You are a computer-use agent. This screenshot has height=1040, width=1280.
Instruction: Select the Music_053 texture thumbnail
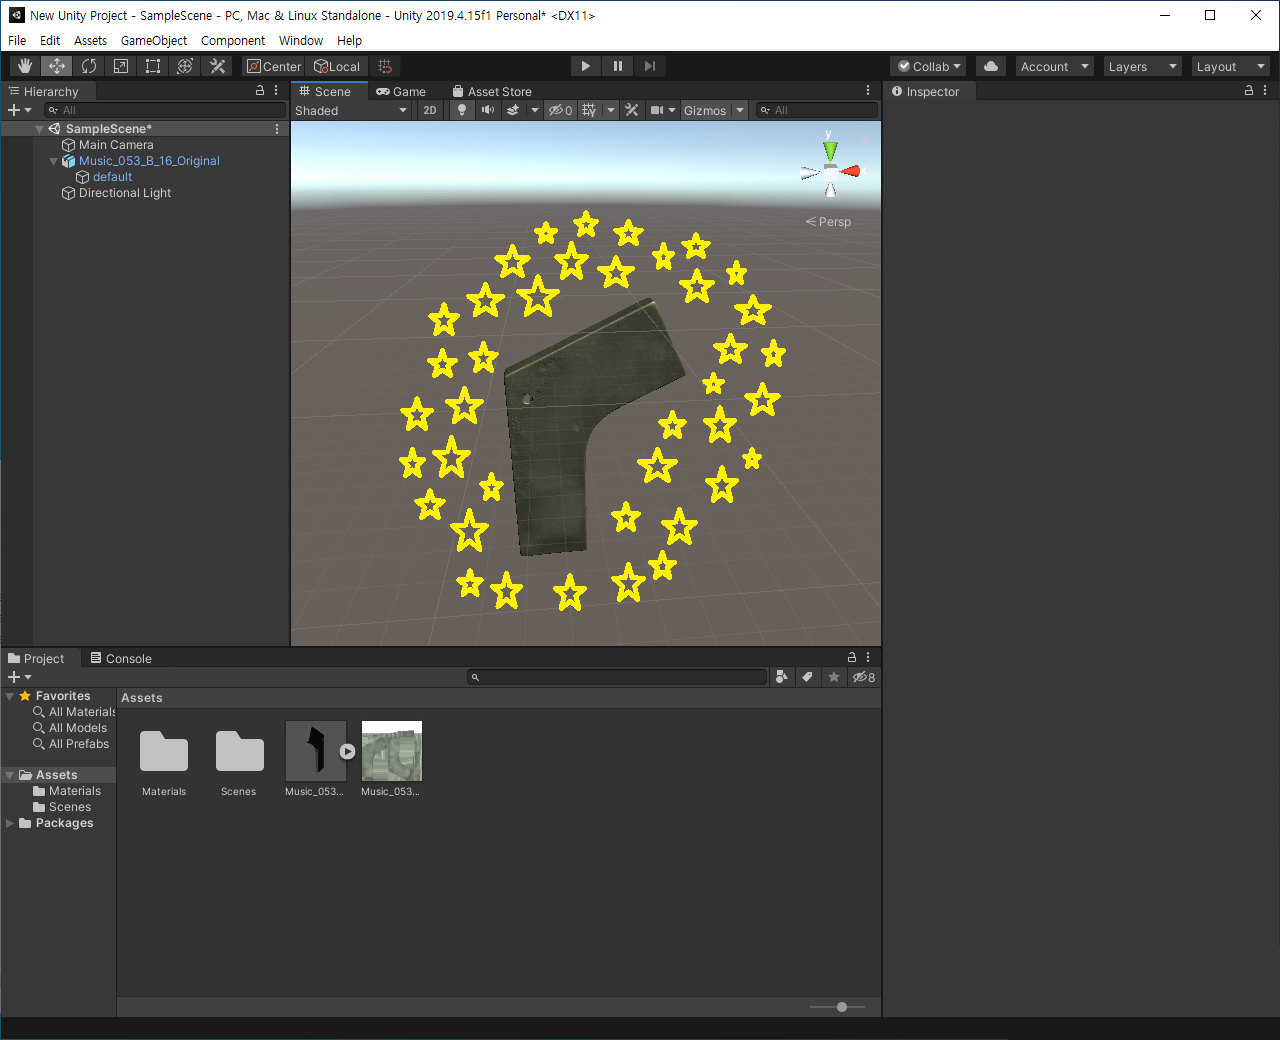(x=391, y=751)
